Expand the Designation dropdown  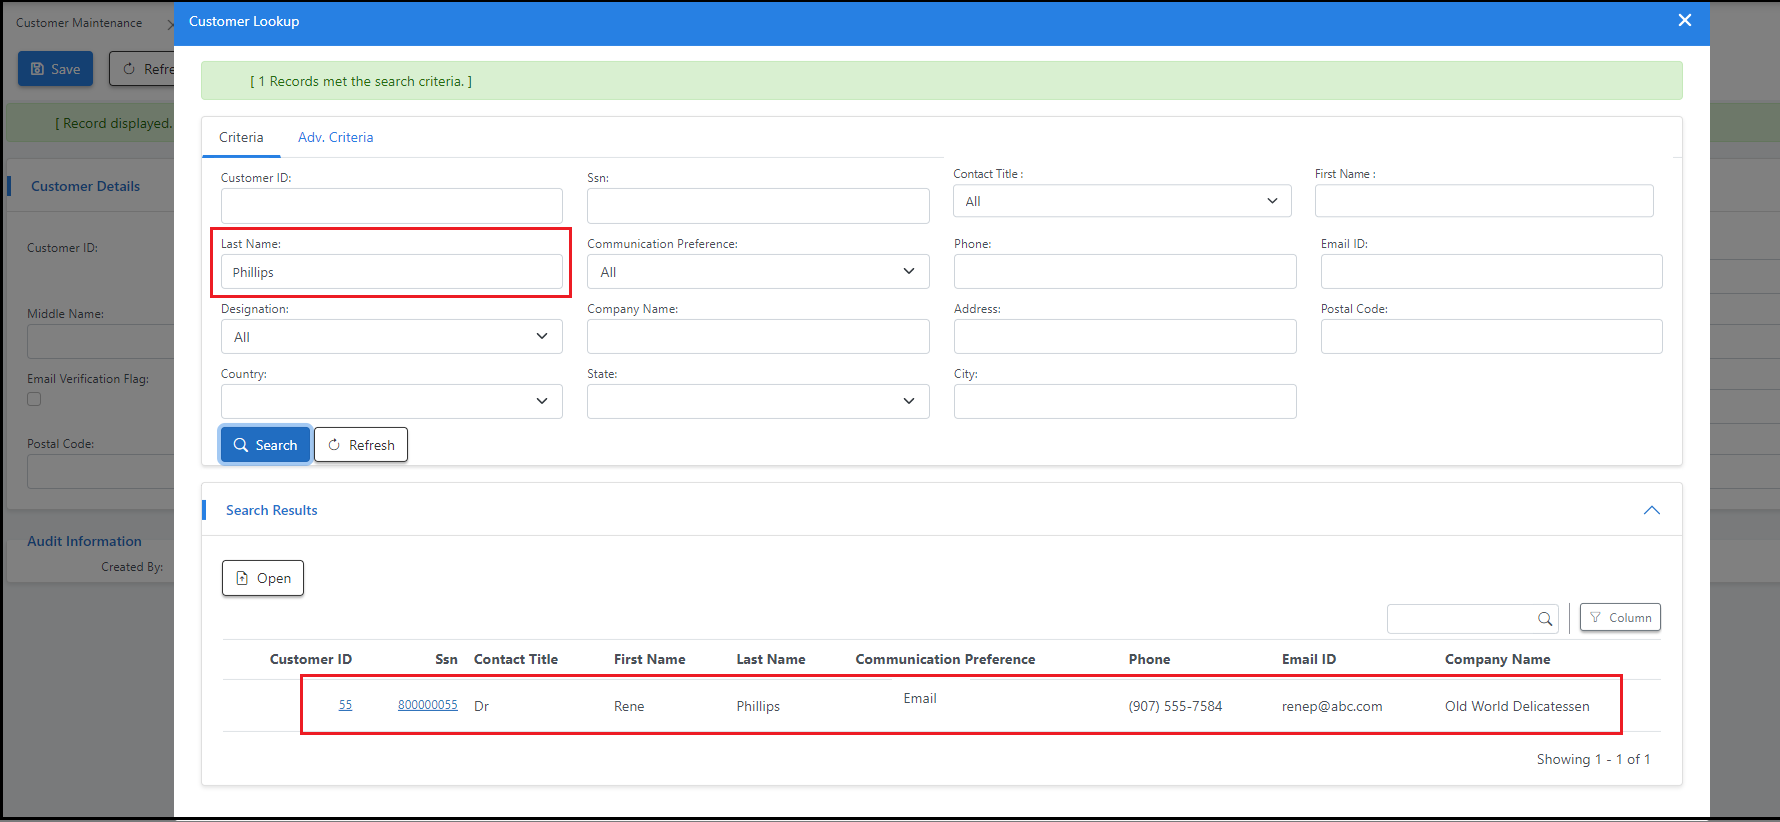click(391, 337)
